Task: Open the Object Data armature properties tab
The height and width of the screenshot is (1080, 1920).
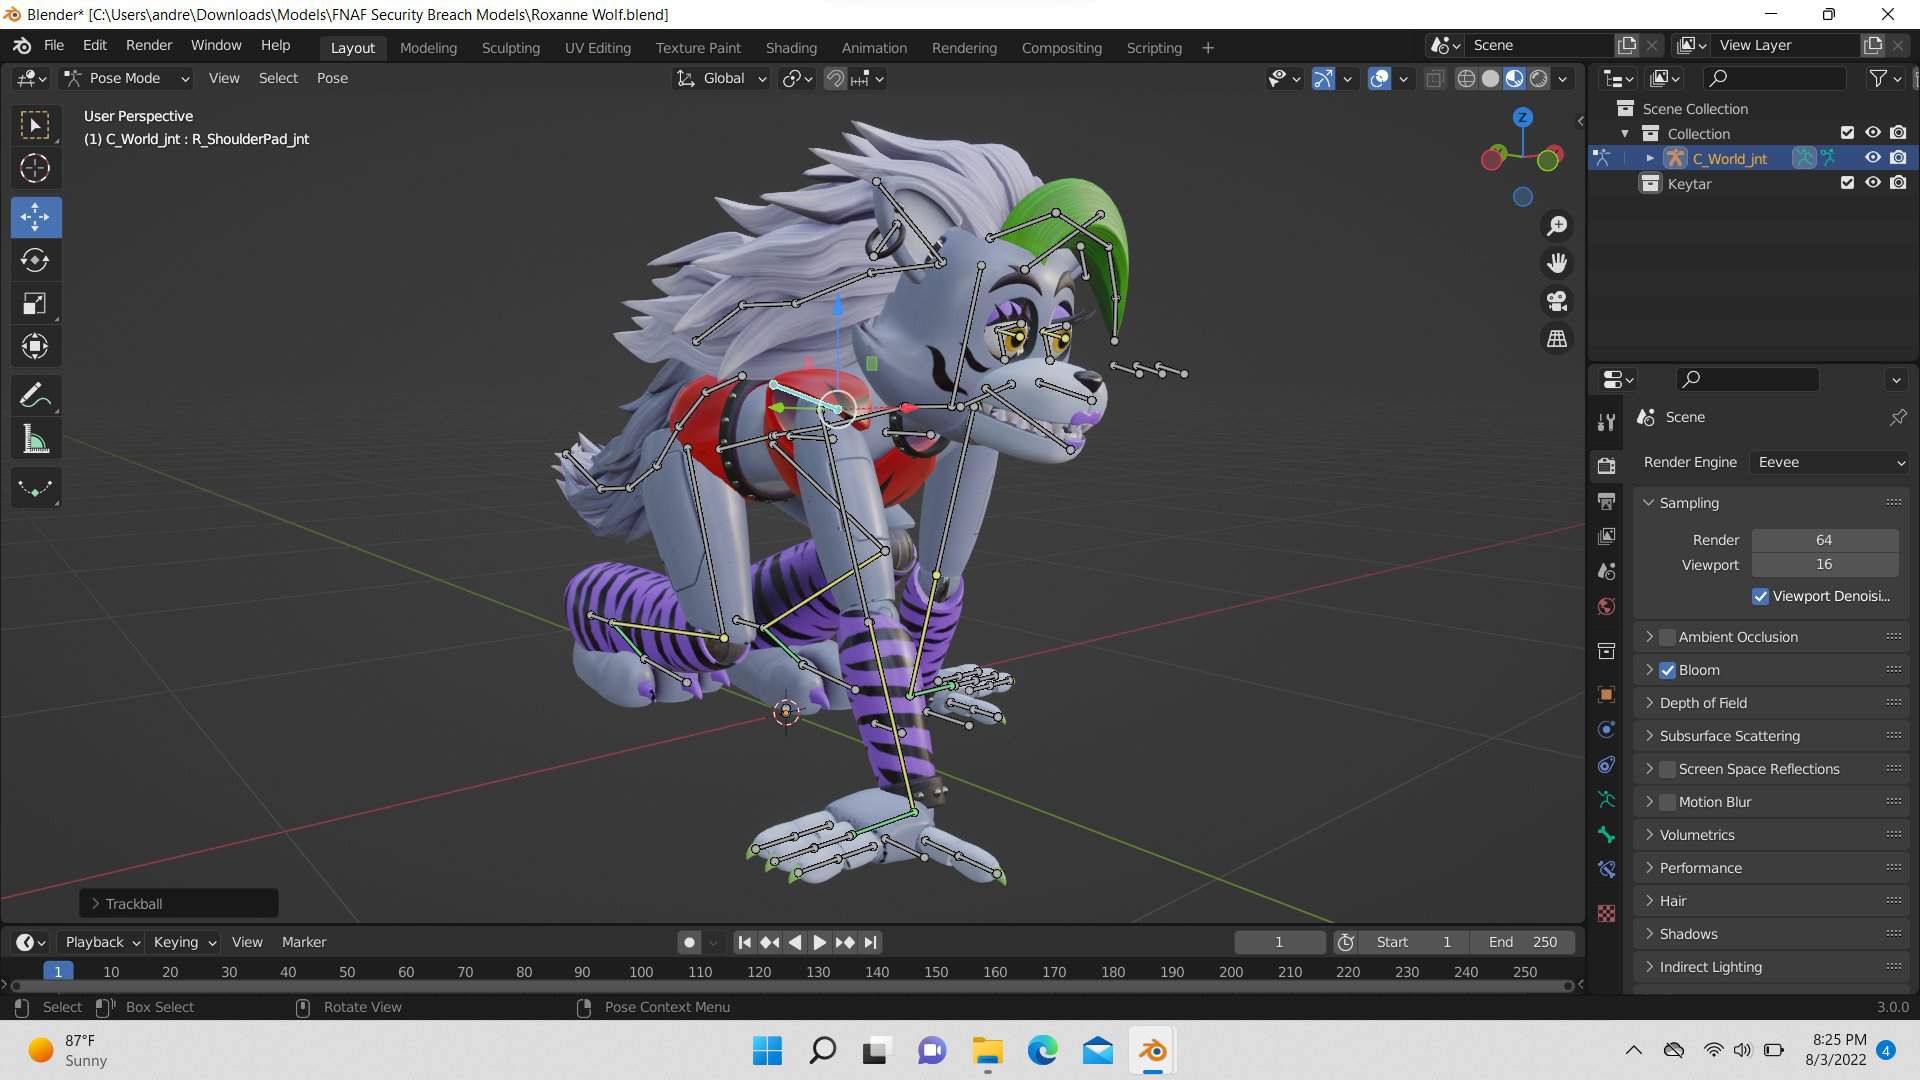Action: pyautogui.click(x=1607, y=799)
